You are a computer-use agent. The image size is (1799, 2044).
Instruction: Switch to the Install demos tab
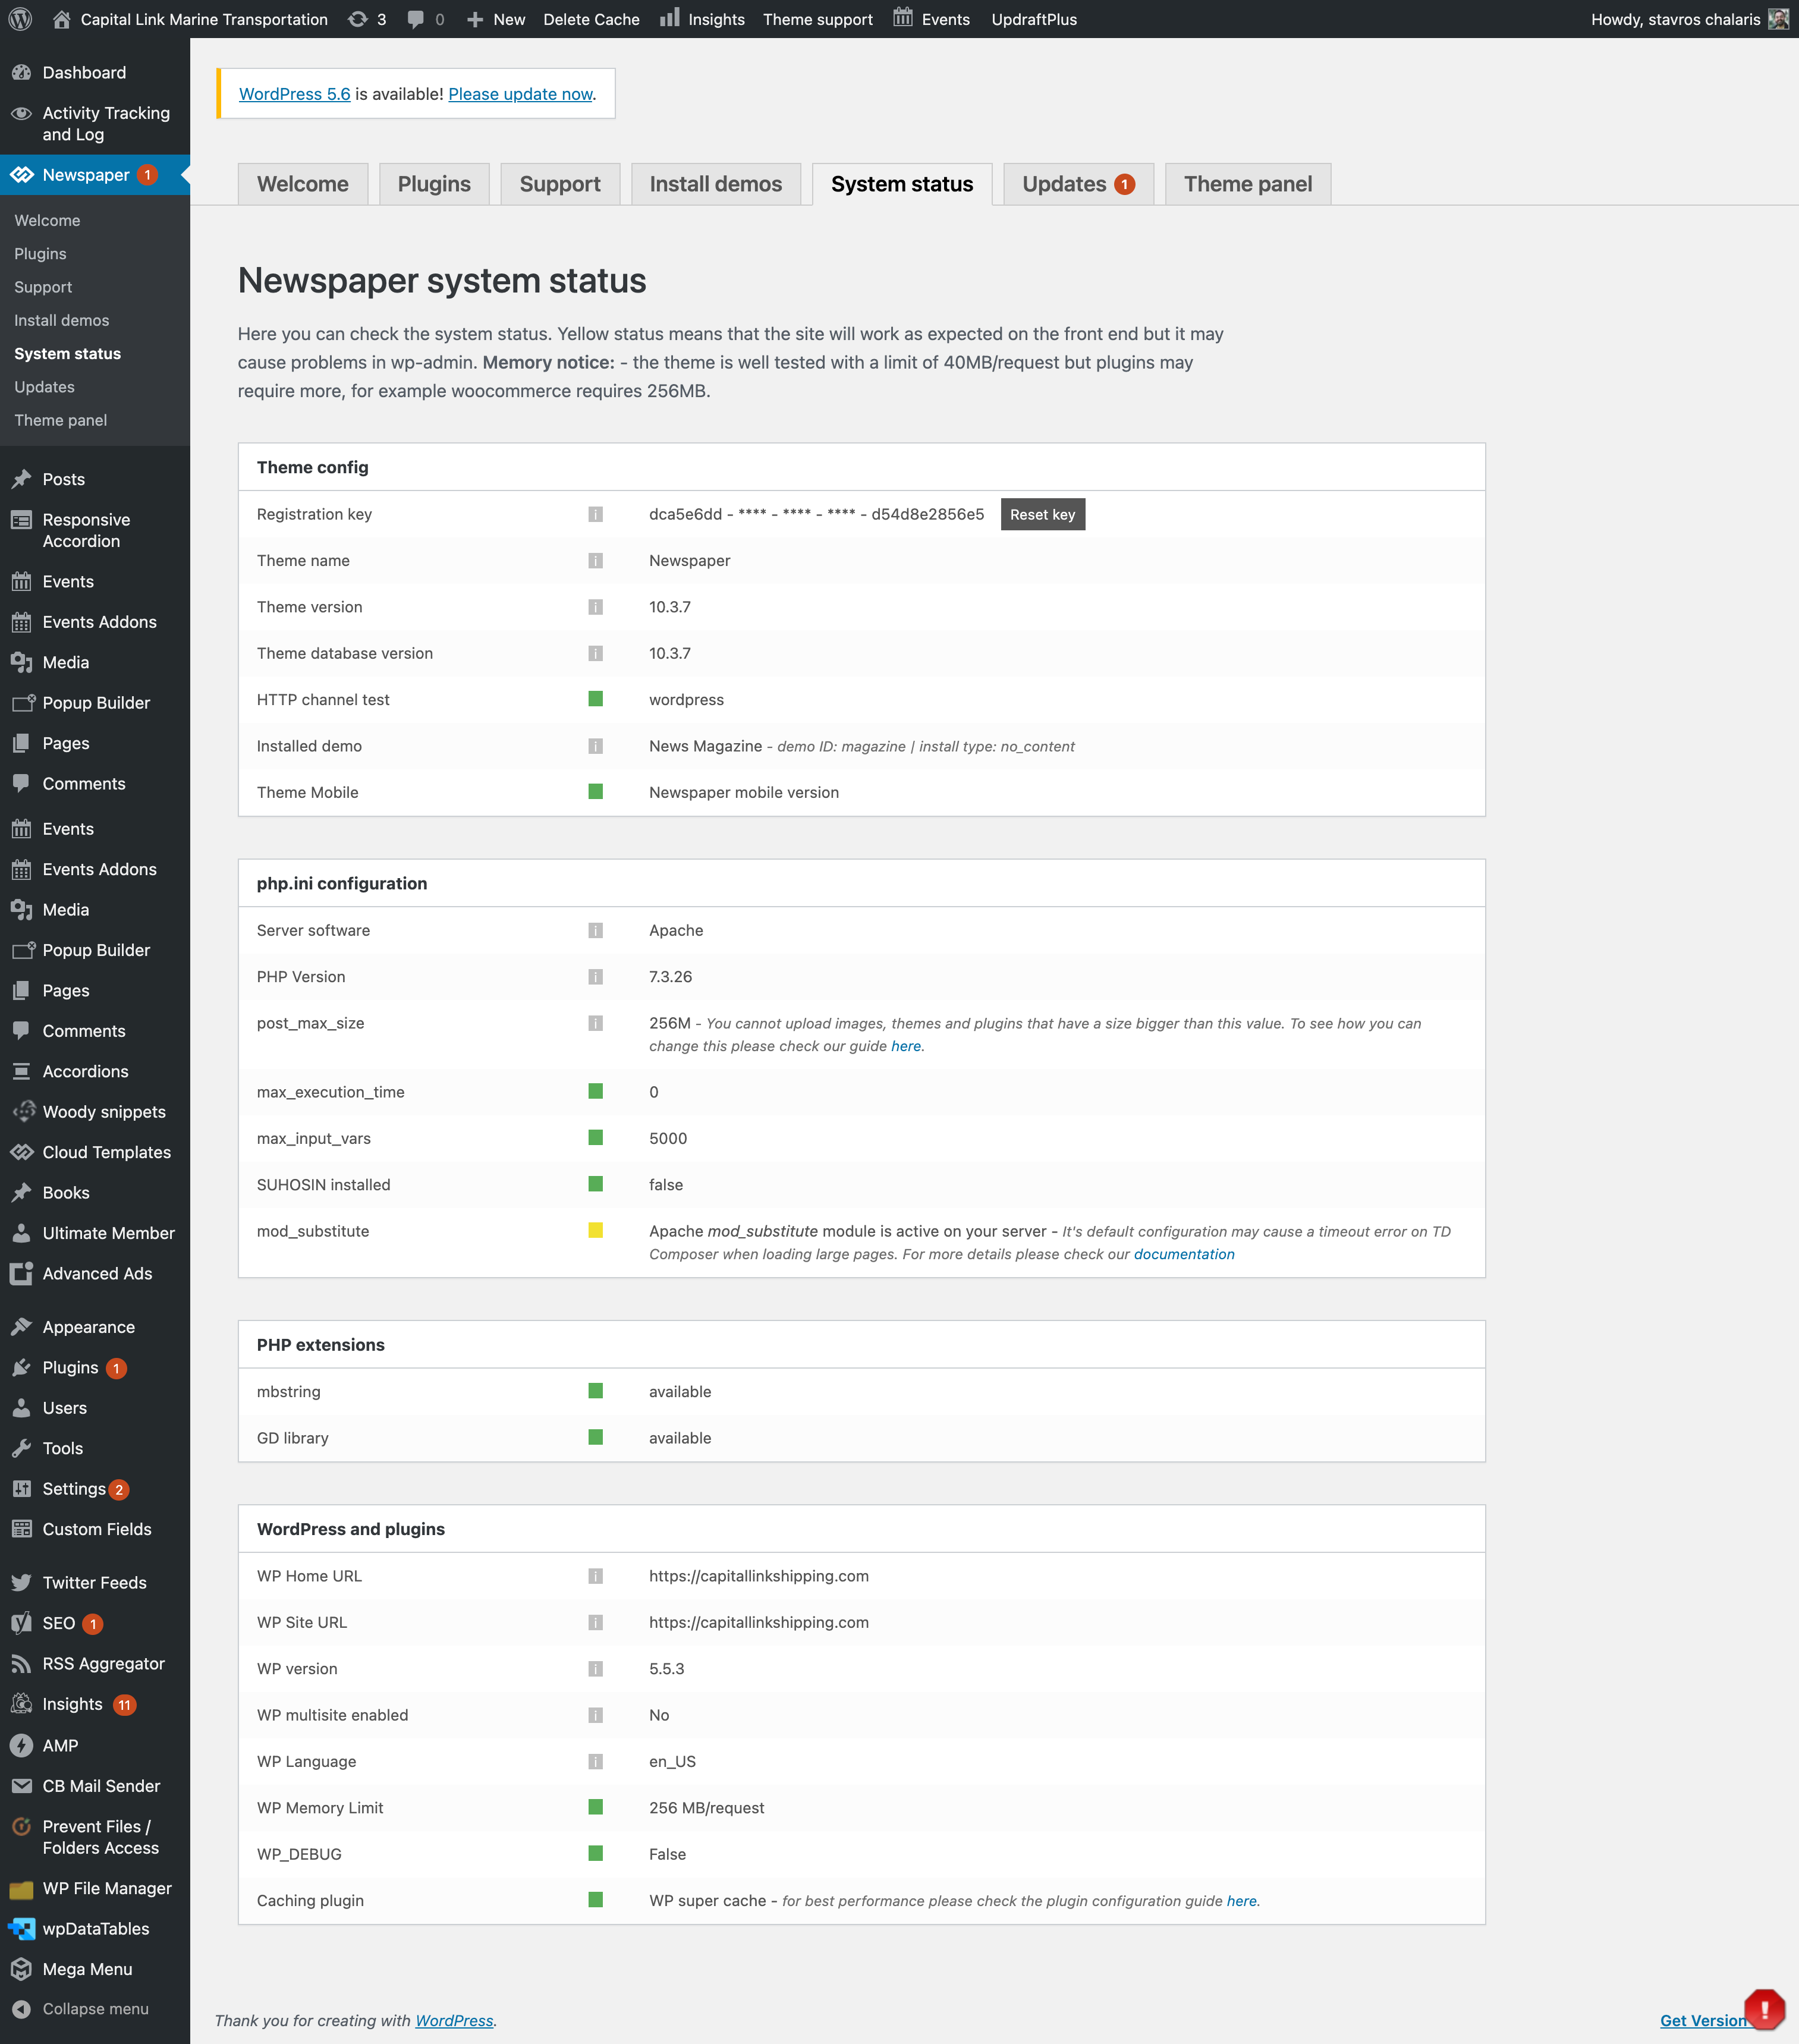716,184
